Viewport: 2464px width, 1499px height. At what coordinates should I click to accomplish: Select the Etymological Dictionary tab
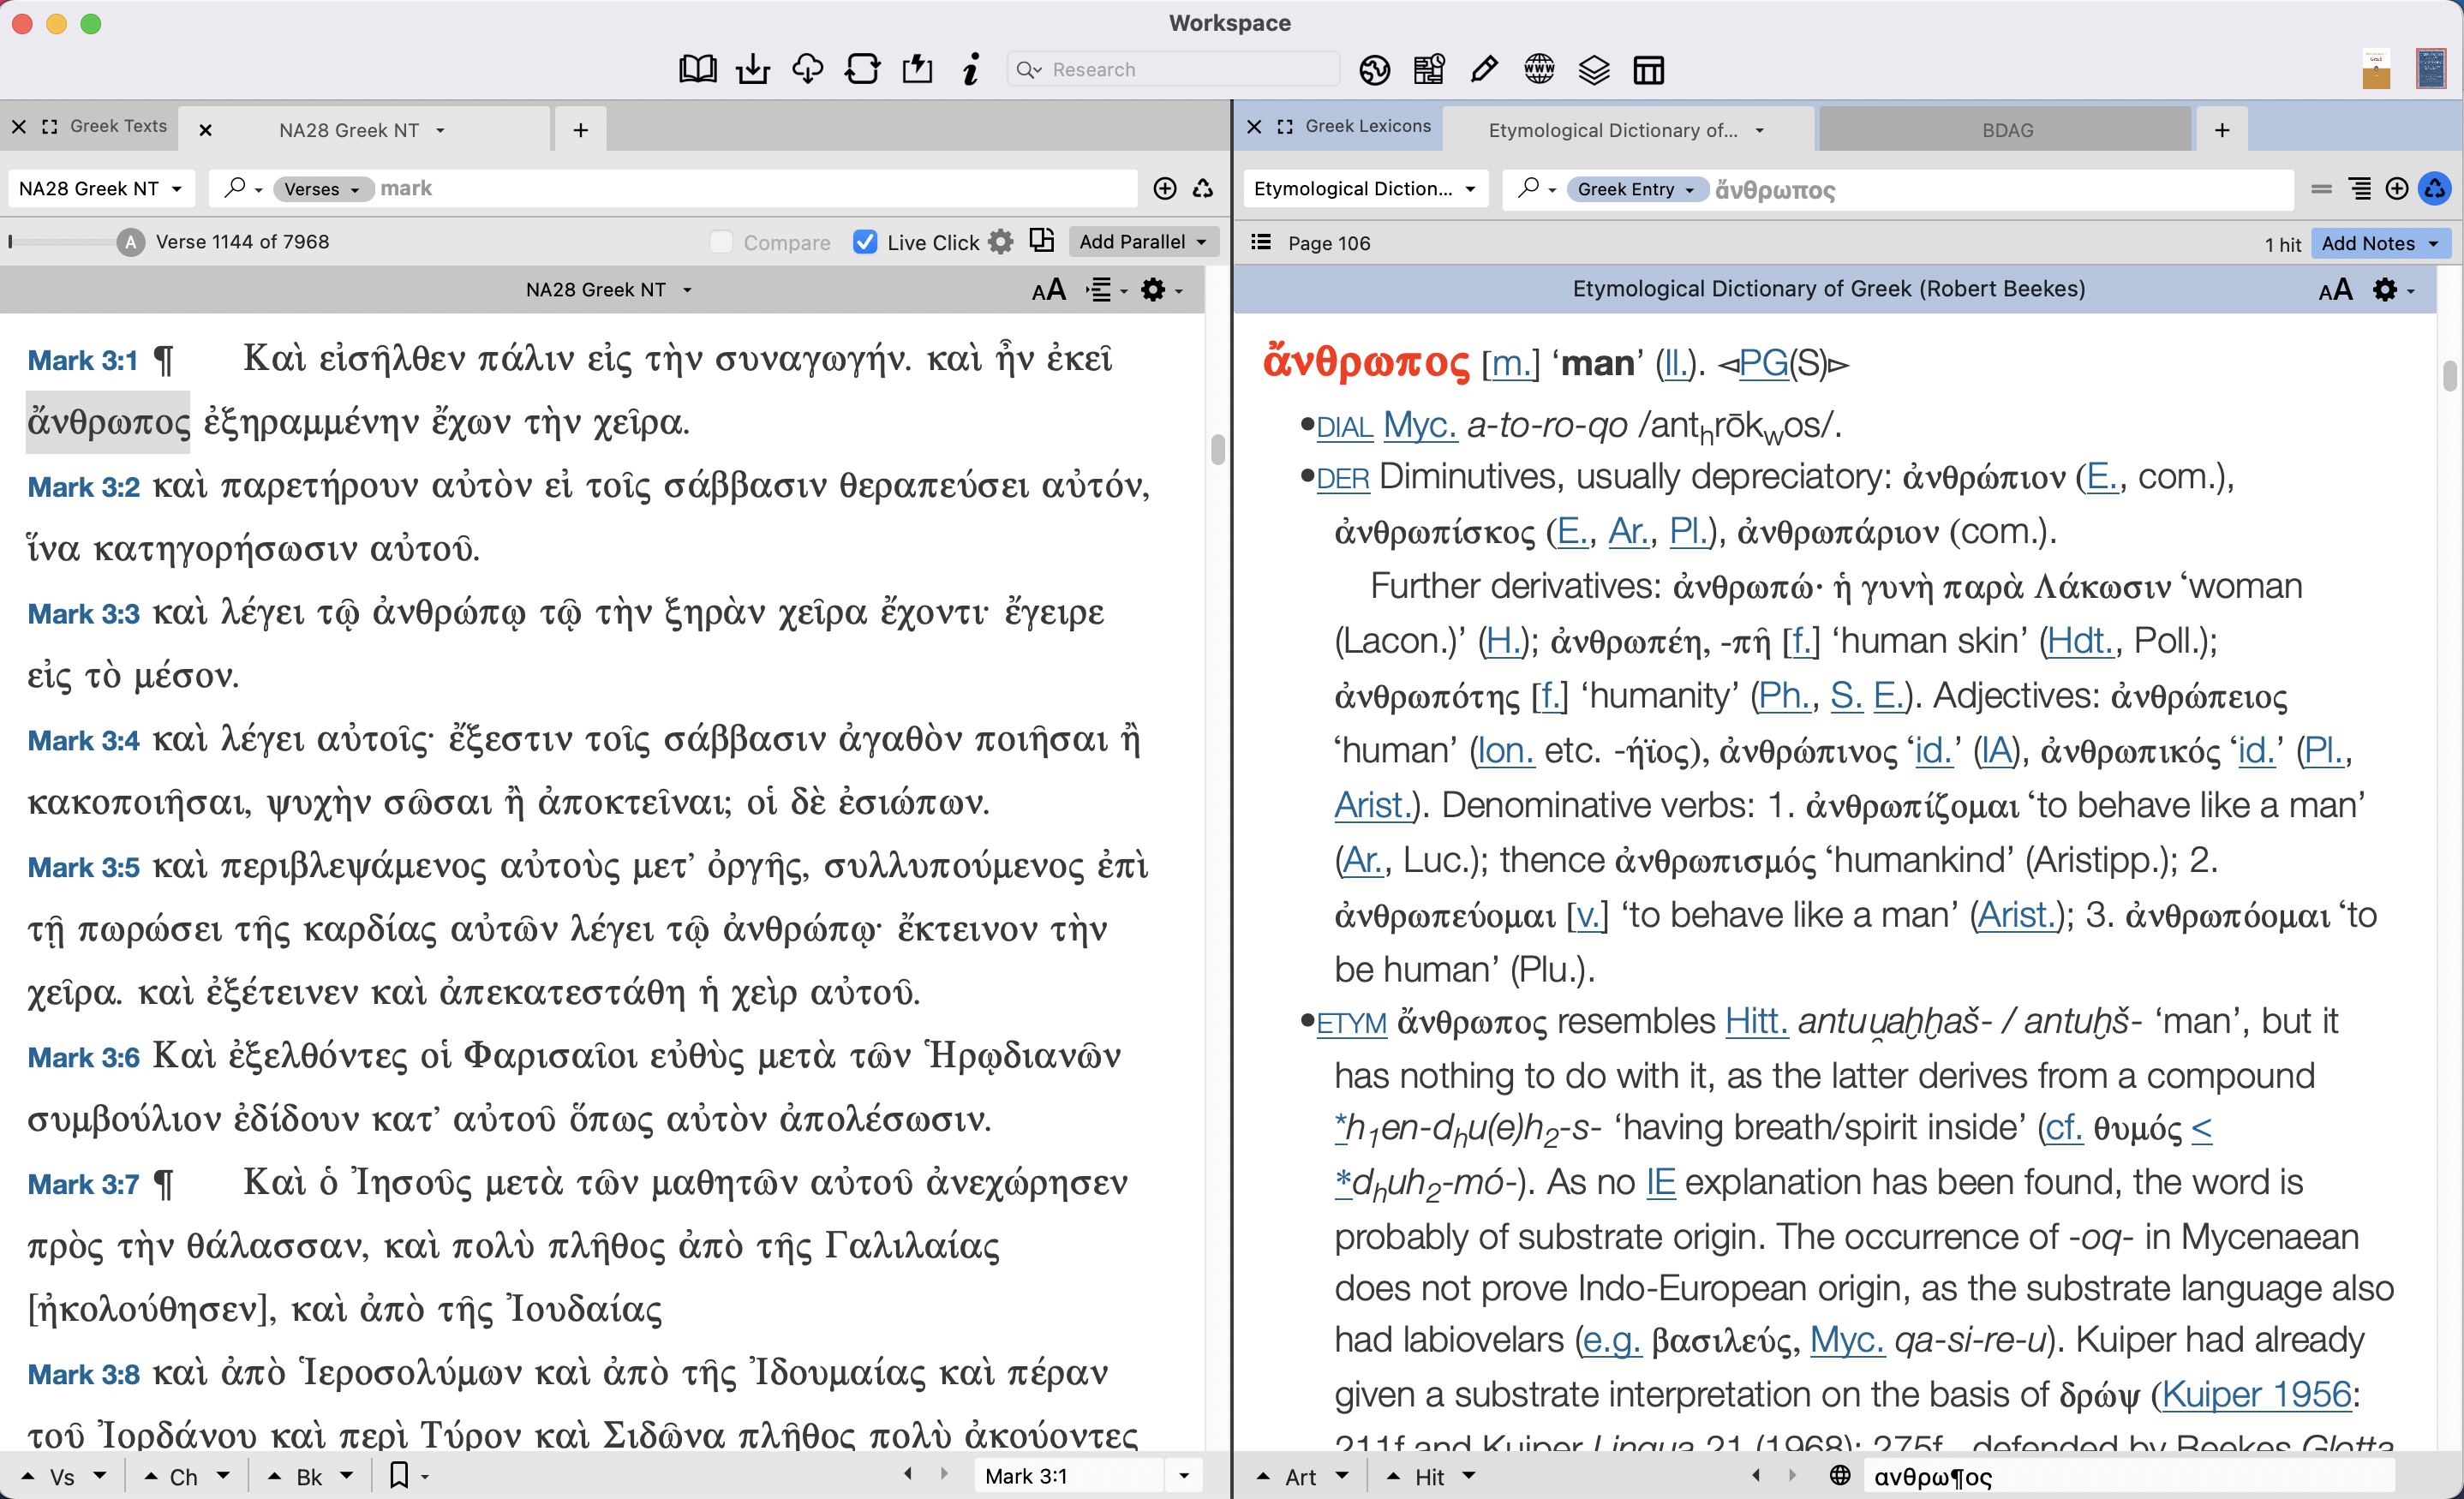[x=1612, y=130]
